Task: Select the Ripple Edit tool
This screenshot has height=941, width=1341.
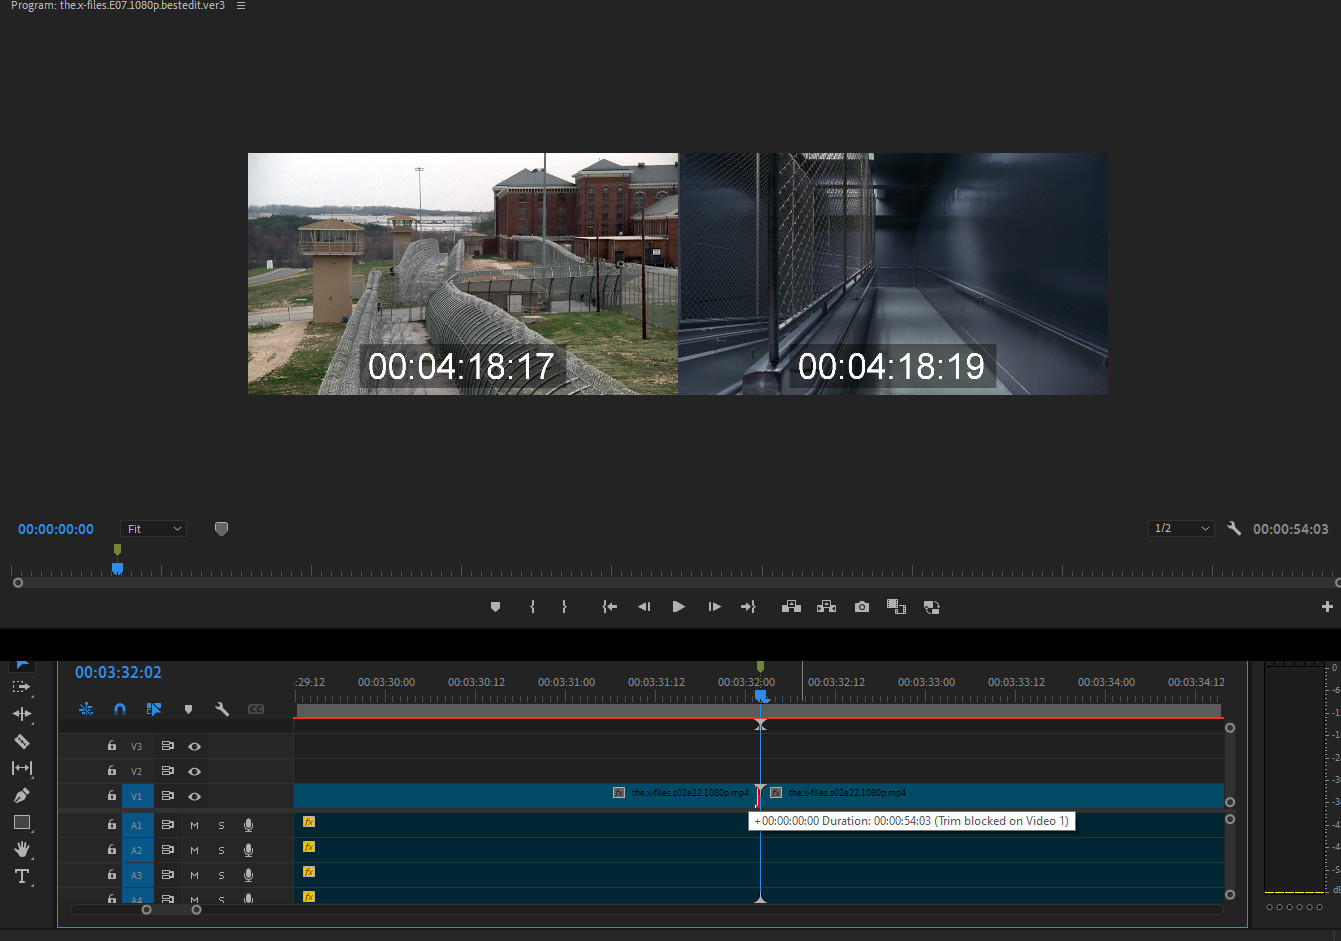Action: 21,714
